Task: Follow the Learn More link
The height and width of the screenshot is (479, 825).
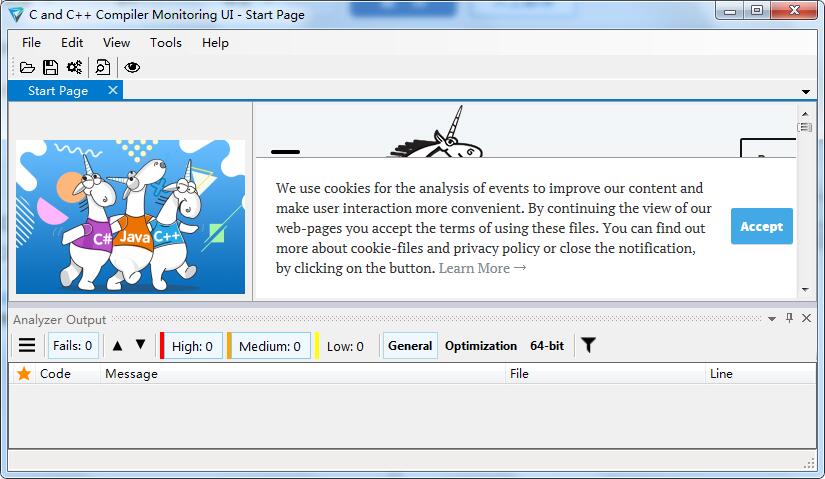Action: pyautogui.click(x=482, y=268)
